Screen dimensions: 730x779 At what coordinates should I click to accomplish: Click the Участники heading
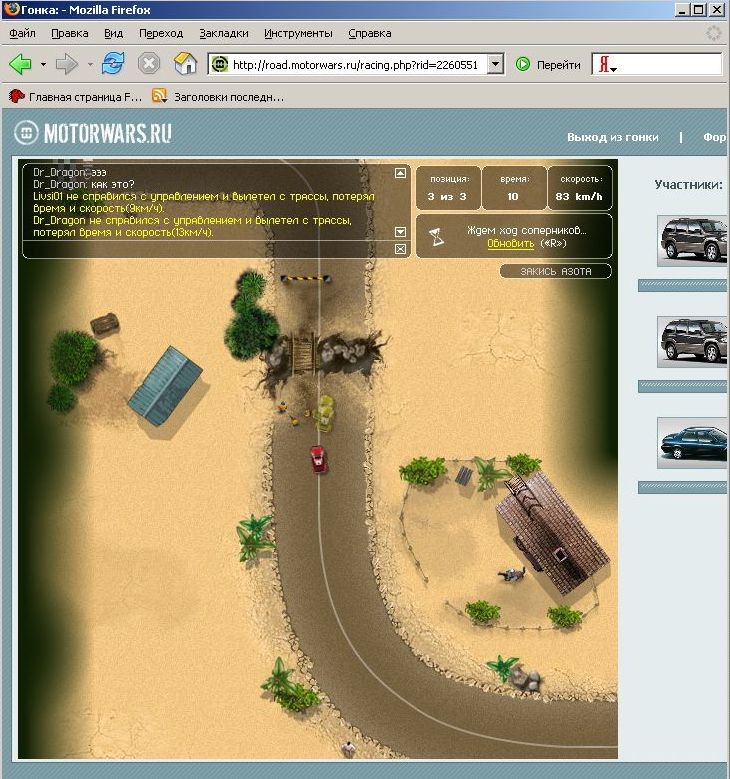[688, 185]
